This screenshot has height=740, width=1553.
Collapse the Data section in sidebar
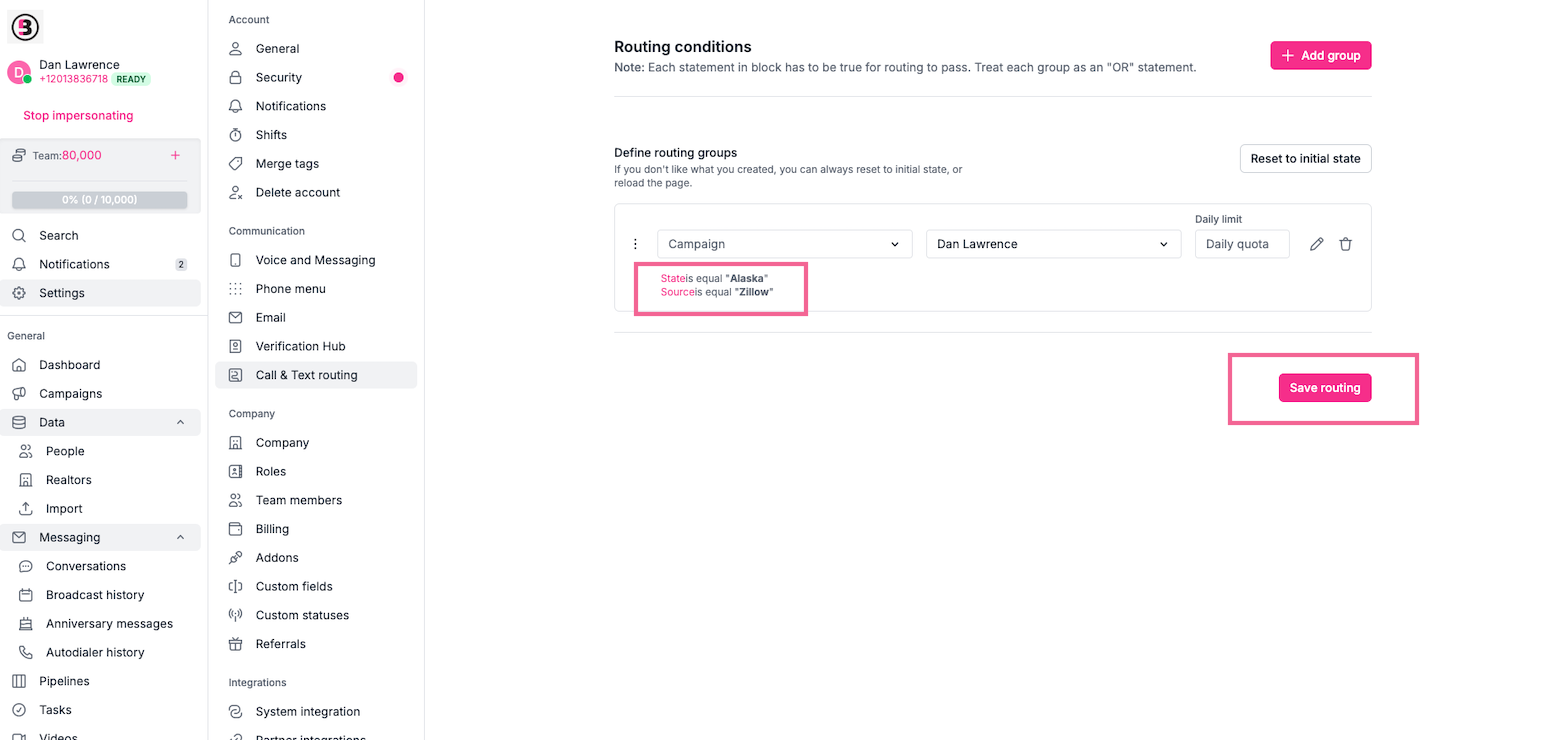[x=181, y=421]
